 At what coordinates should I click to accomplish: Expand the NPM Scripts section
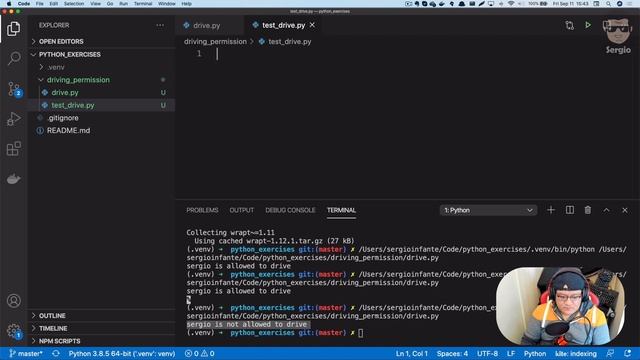(101, 341)
